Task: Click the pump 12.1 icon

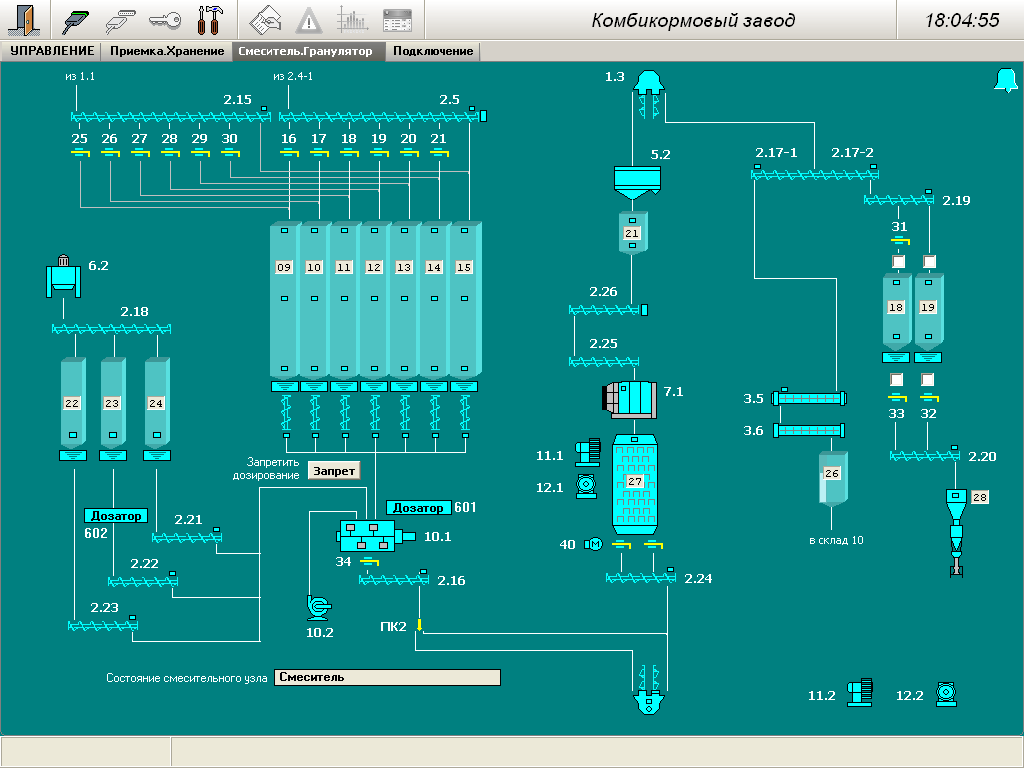Action: click(x=586, y=487)
